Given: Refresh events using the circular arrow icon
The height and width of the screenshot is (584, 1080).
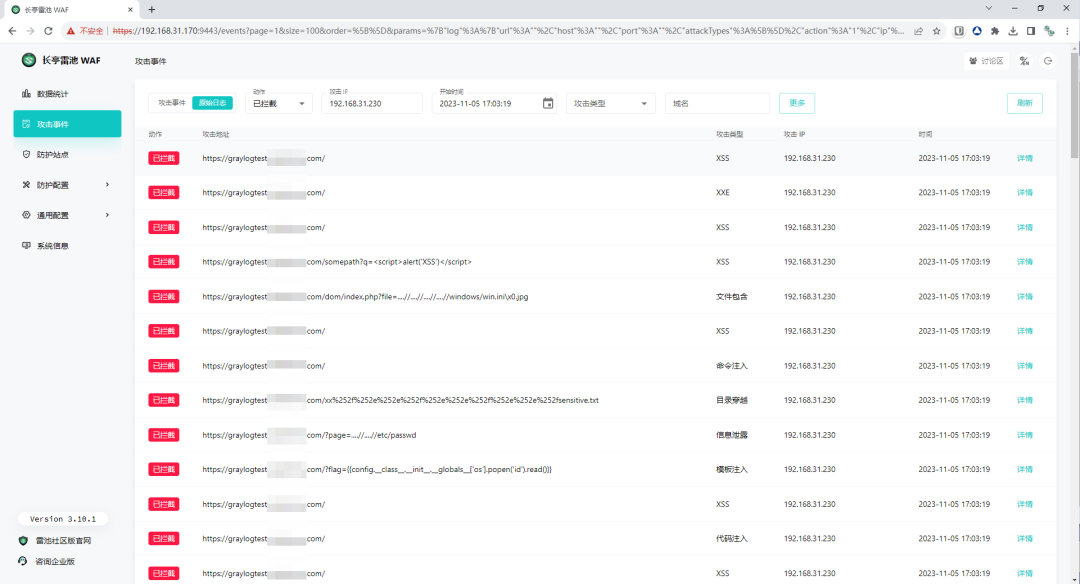Looking at the screenshot, I should coord(1024,103).
